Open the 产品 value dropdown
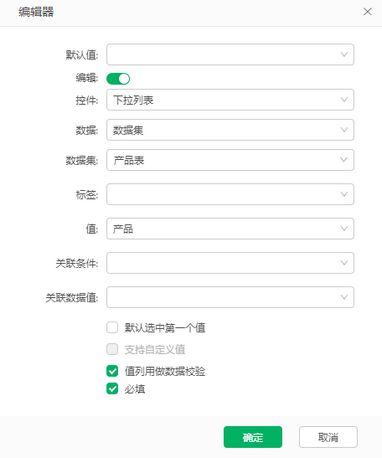The image size is (382, 458). 230,229
